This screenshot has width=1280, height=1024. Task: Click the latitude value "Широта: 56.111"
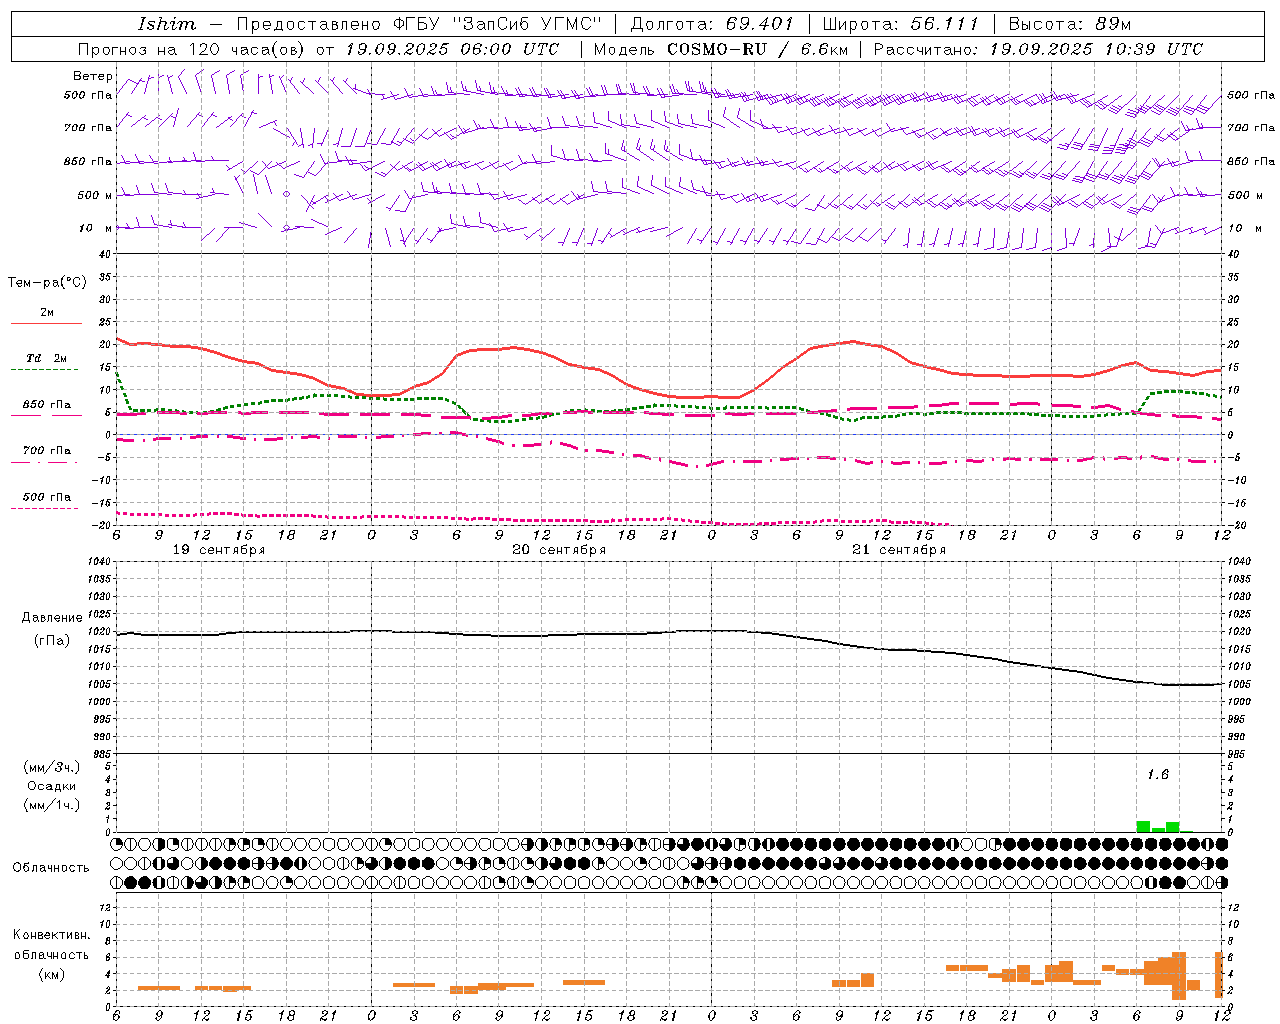901,24
